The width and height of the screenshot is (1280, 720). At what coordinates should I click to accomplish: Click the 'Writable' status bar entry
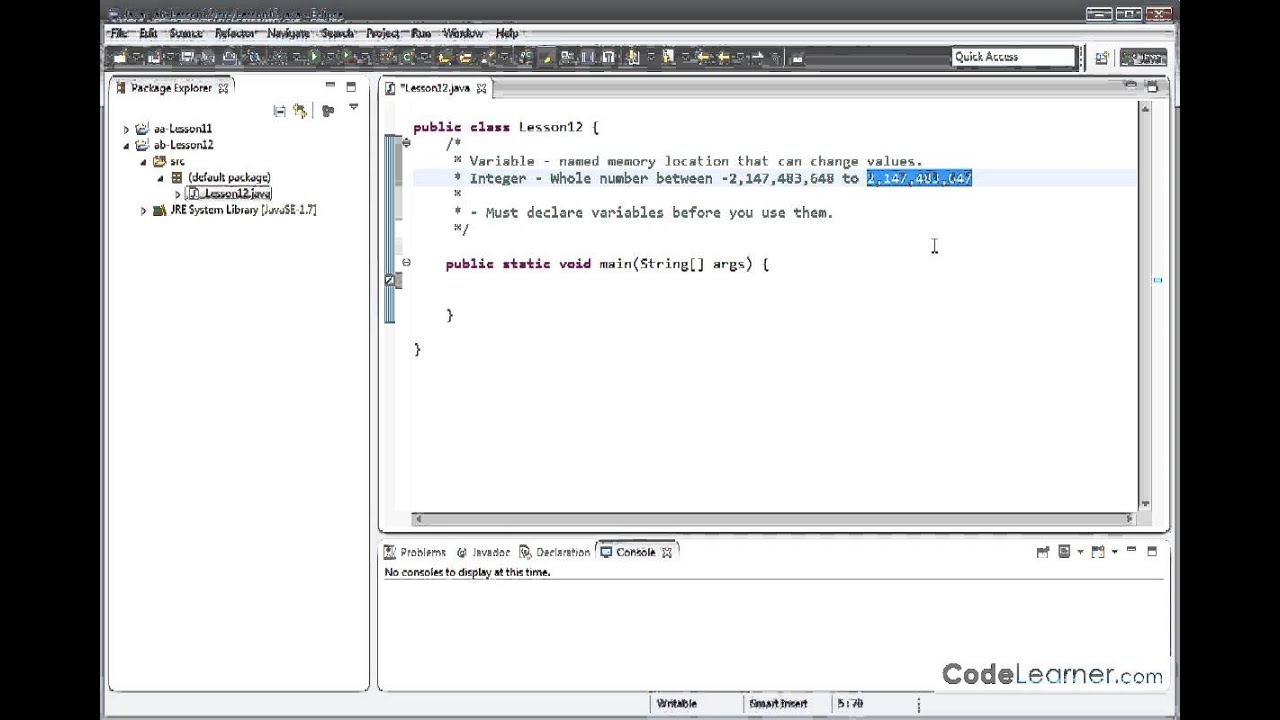pos(677,704)
